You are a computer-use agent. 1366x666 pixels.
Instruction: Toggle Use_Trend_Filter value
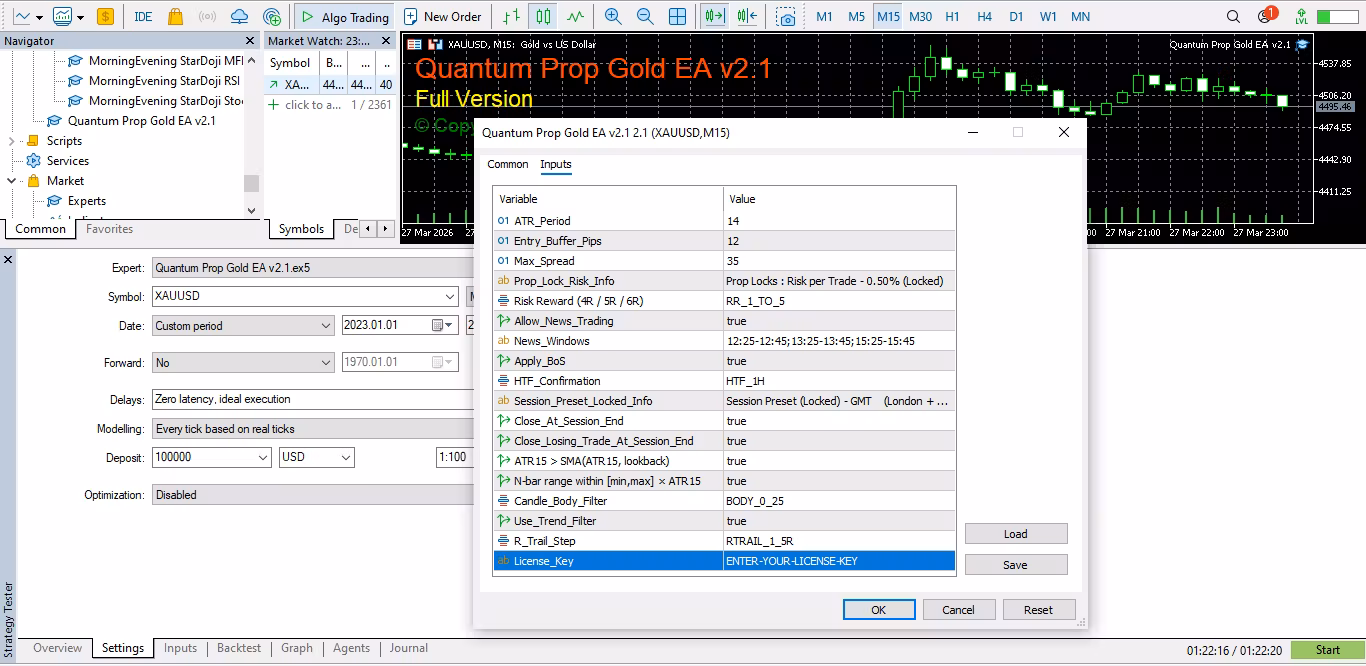839,521
